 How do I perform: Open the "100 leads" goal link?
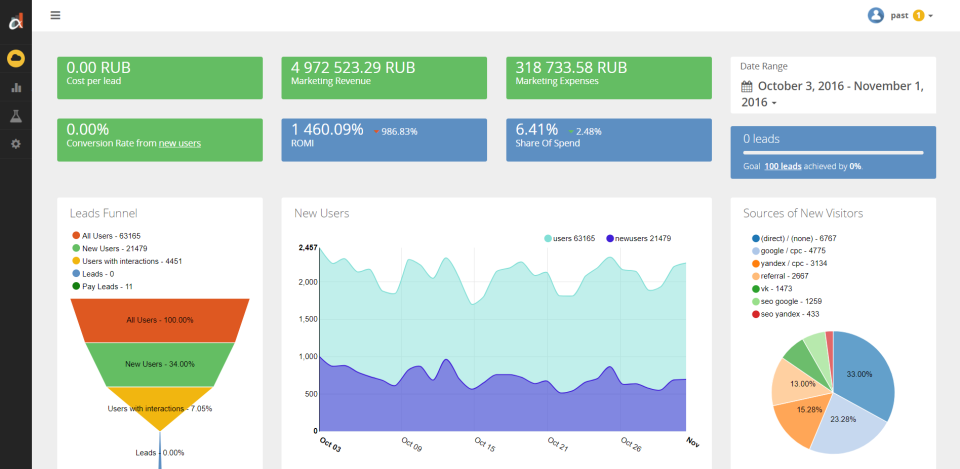coord(783,166)
